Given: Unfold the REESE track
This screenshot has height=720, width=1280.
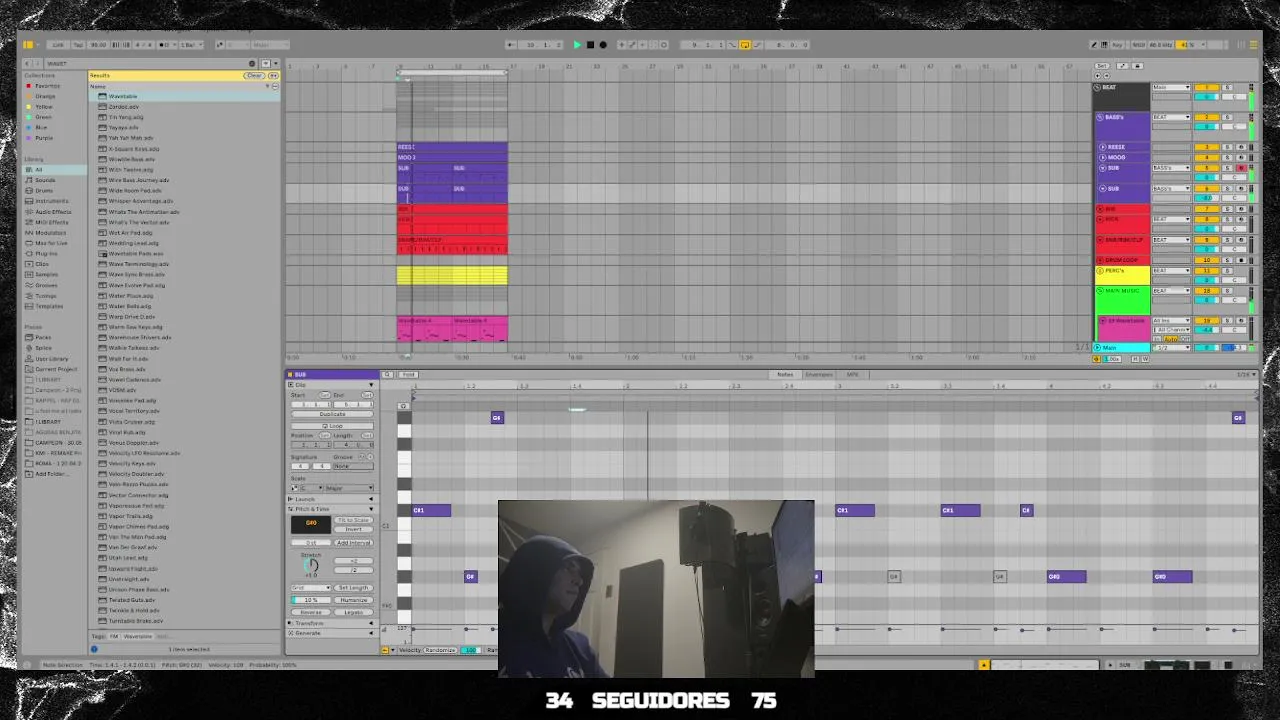Looking at the screenshot, I should point(1103,147).
